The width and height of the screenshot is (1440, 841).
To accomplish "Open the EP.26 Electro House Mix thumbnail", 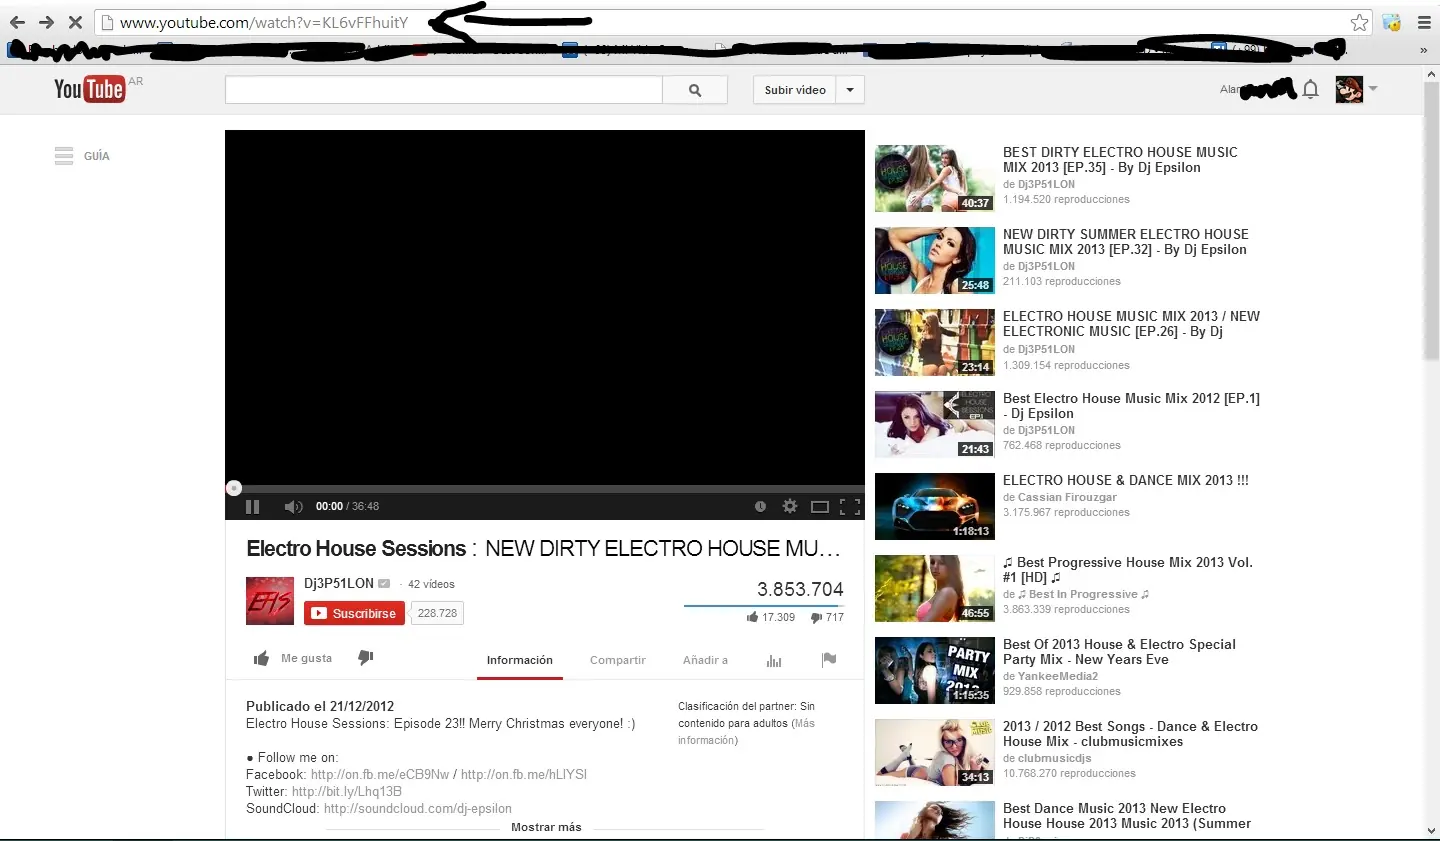I will (x=935, y=342).
